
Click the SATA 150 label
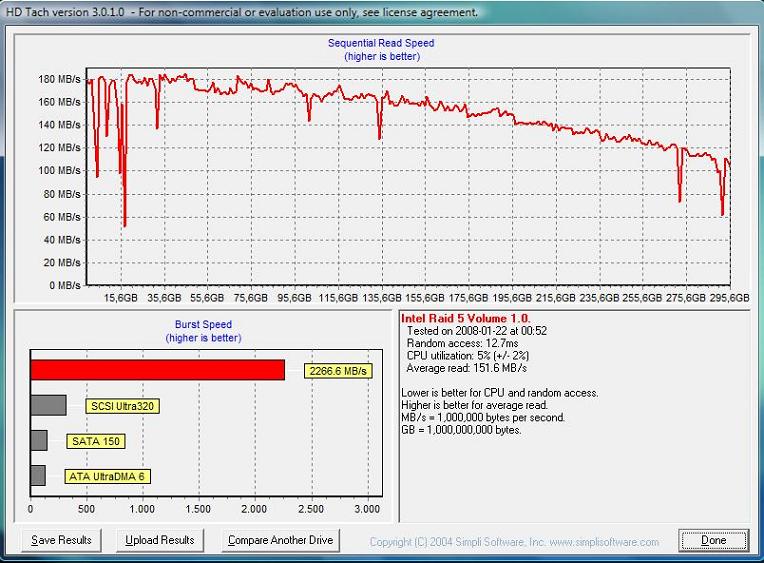point(96,441)
